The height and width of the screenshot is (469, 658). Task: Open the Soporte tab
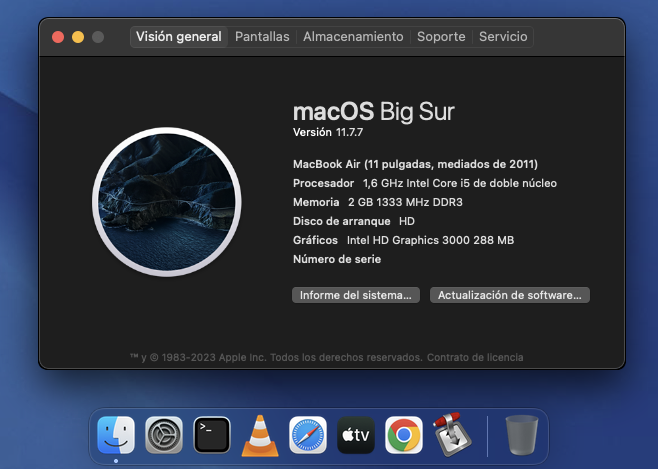pos(441,37)
